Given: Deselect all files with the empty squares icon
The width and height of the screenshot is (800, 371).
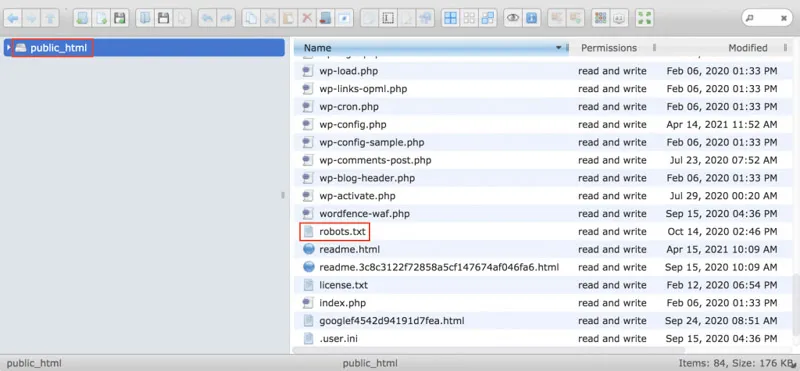Looking at the screenshot, I should pos(469,19).
